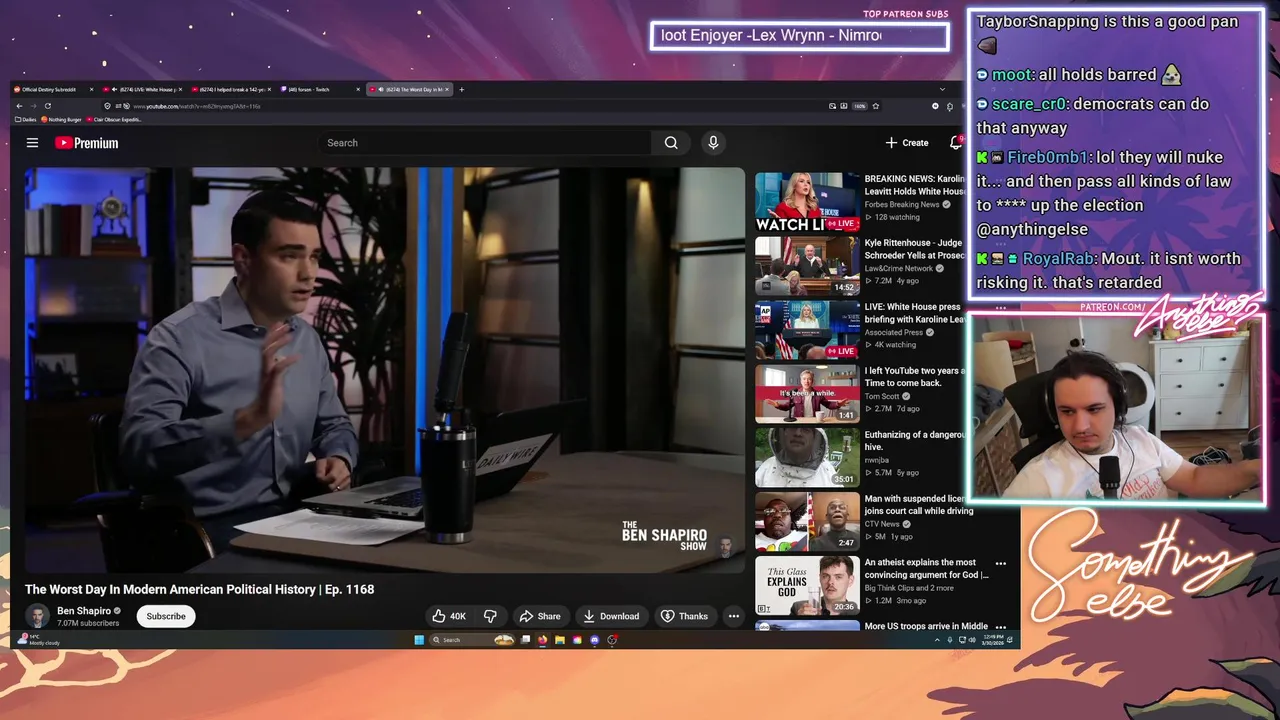
Task: Open File Explorer from taskbar
Action: 560,640
